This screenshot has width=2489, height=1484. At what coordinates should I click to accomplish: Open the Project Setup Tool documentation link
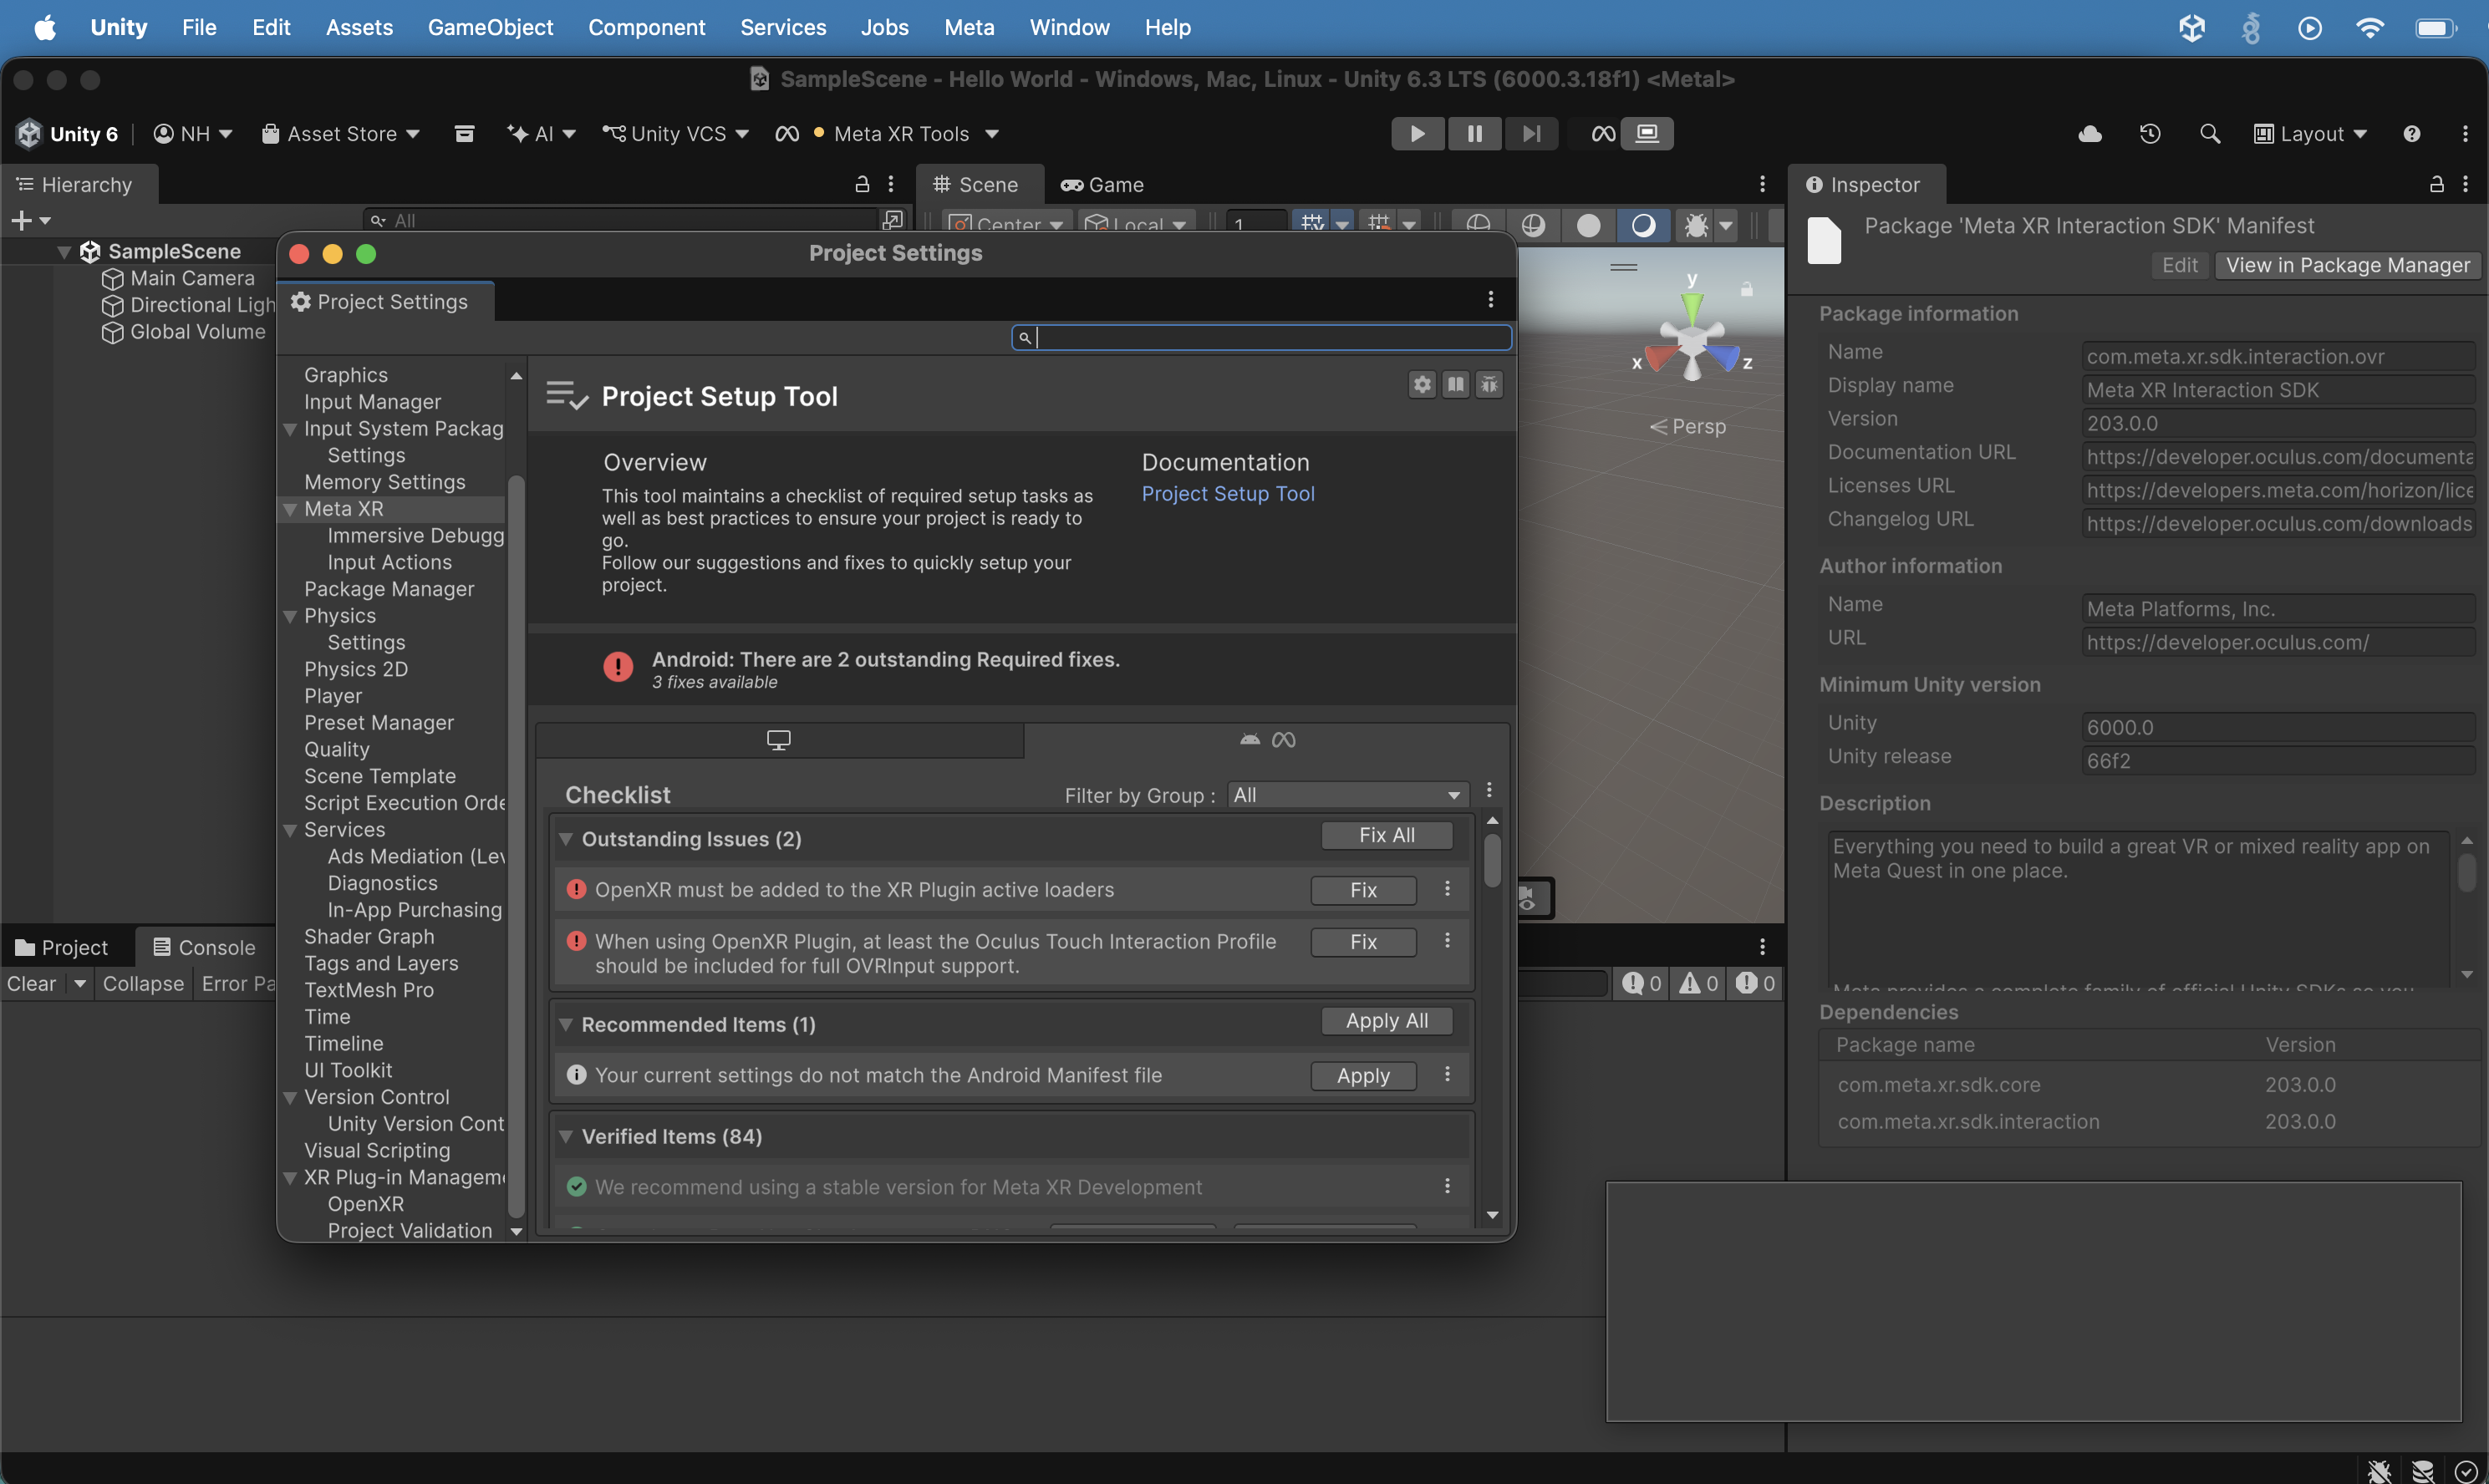coord(1227,493)
